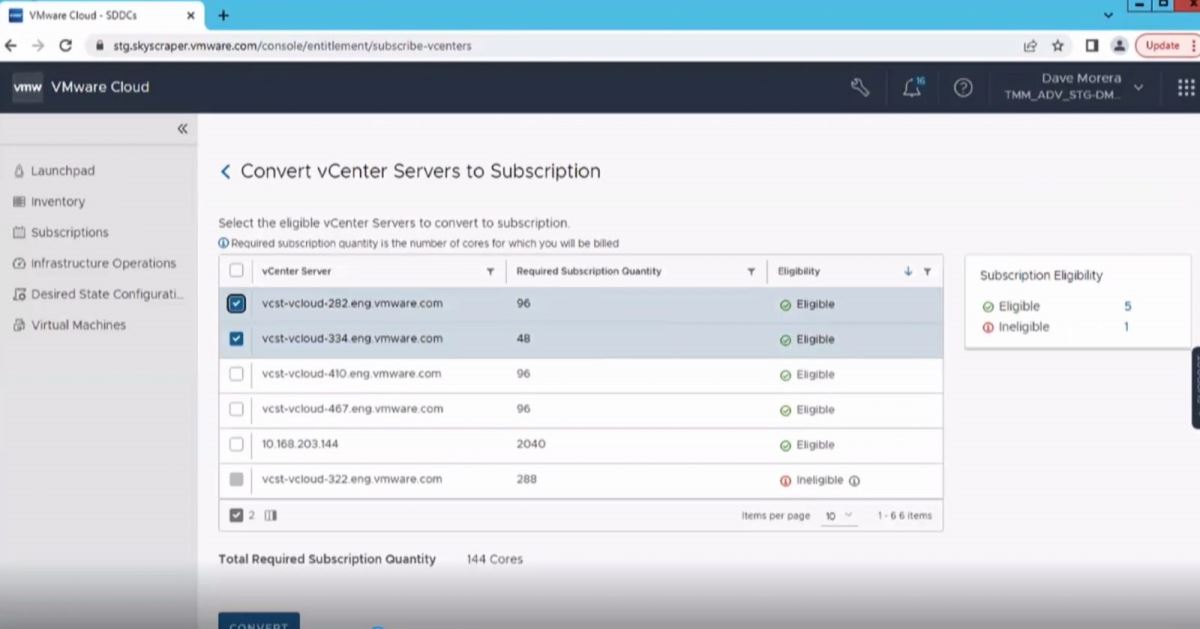Filter the vCenter Server column
The image size is (1200, 629).
coord(490,271)
